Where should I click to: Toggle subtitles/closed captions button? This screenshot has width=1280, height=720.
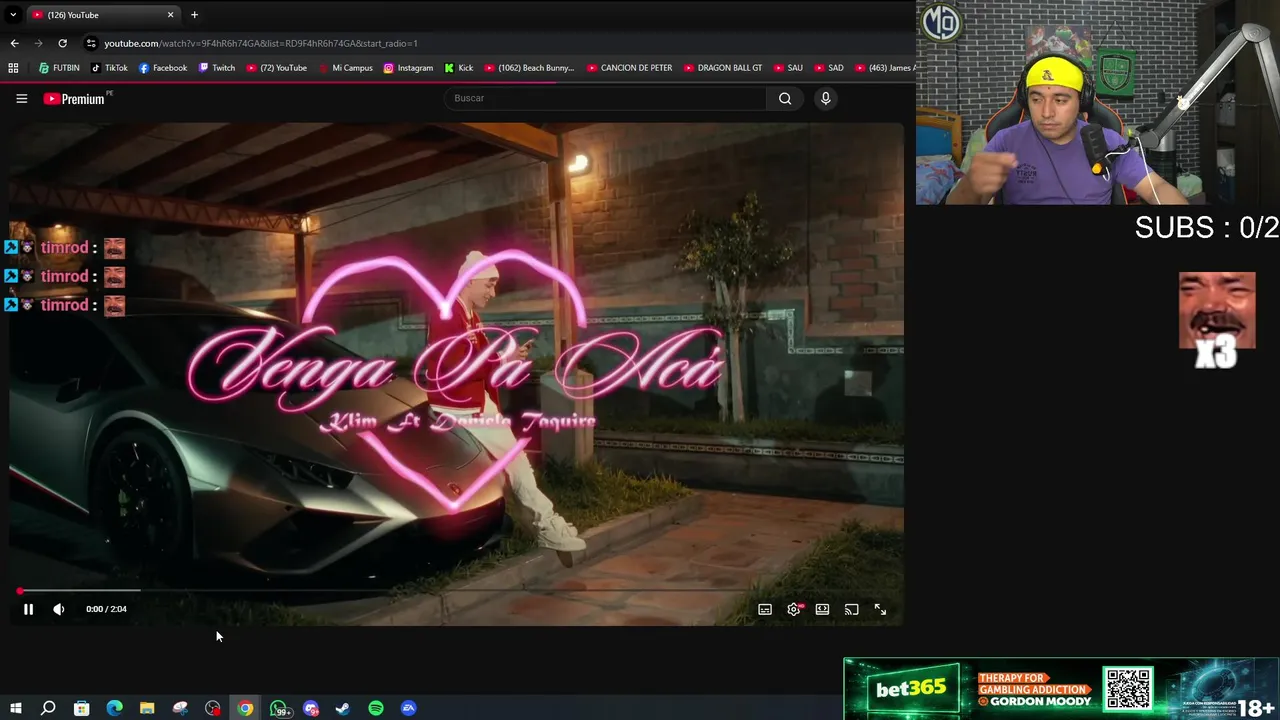pos(765,609)
